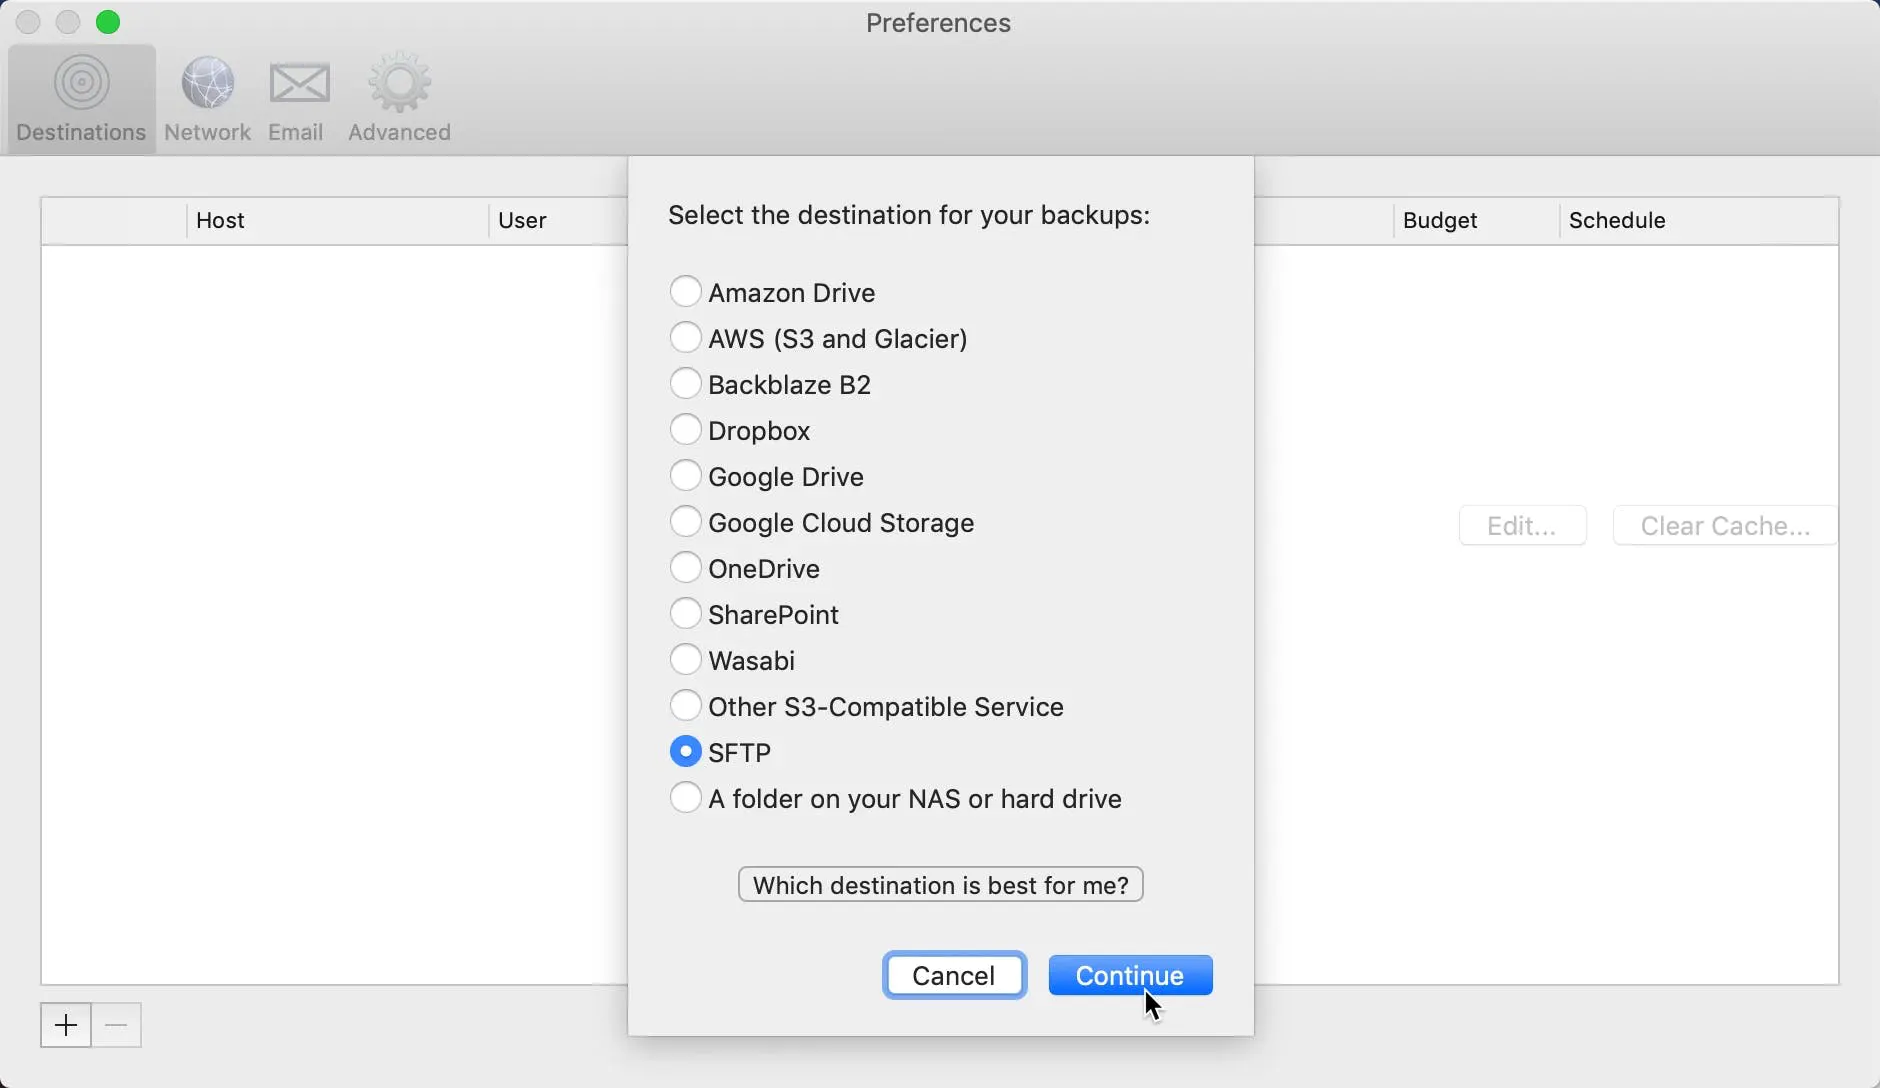
Task: Add a new destination with plus button
Action: 66,1025
